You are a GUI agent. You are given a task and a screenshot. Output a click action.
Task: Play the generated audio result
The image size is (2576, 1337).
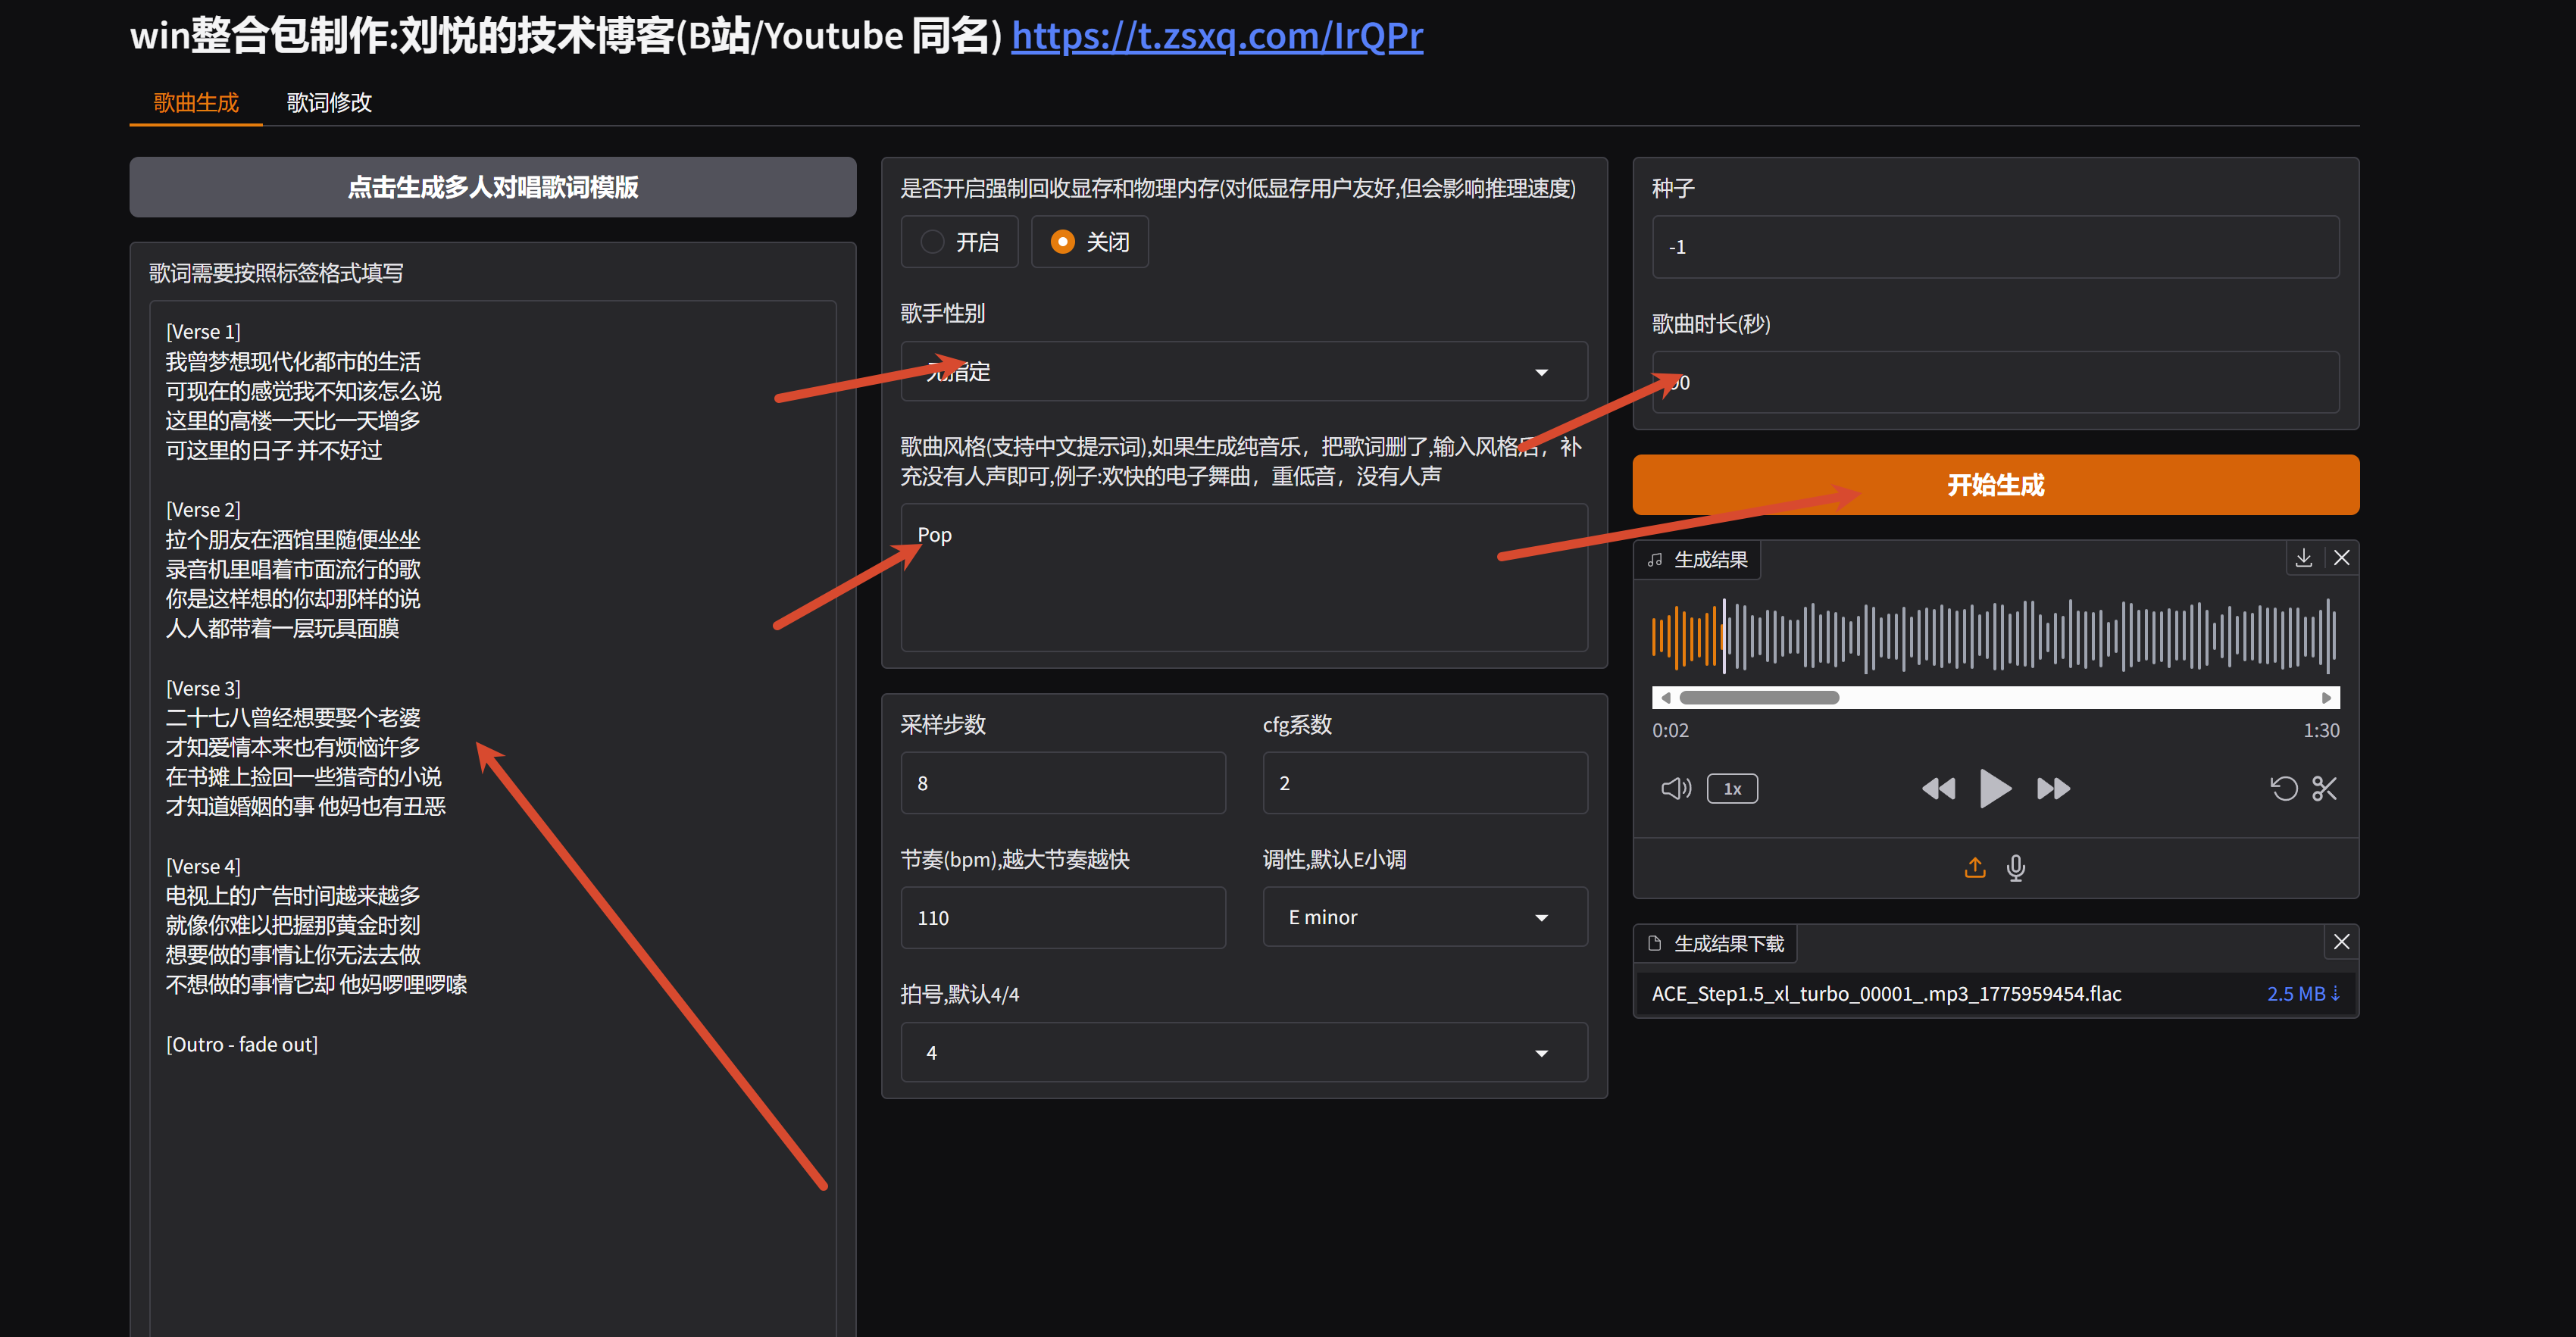(x=1994, y=789)
